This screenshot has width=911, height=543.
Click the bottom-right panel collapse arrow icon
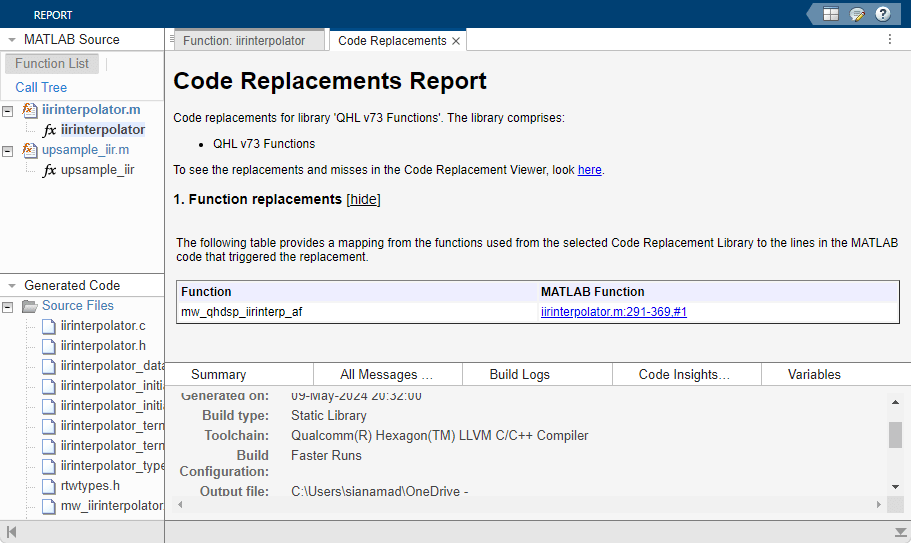899,531
